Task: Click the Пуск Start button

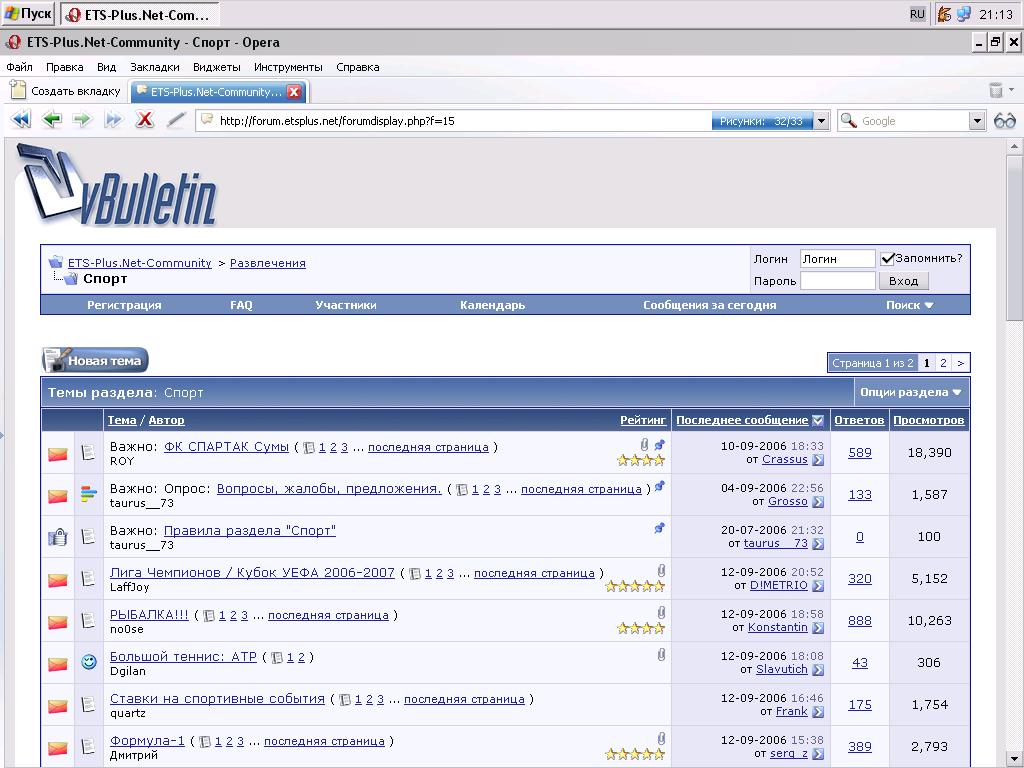Action: click(28, 14)
